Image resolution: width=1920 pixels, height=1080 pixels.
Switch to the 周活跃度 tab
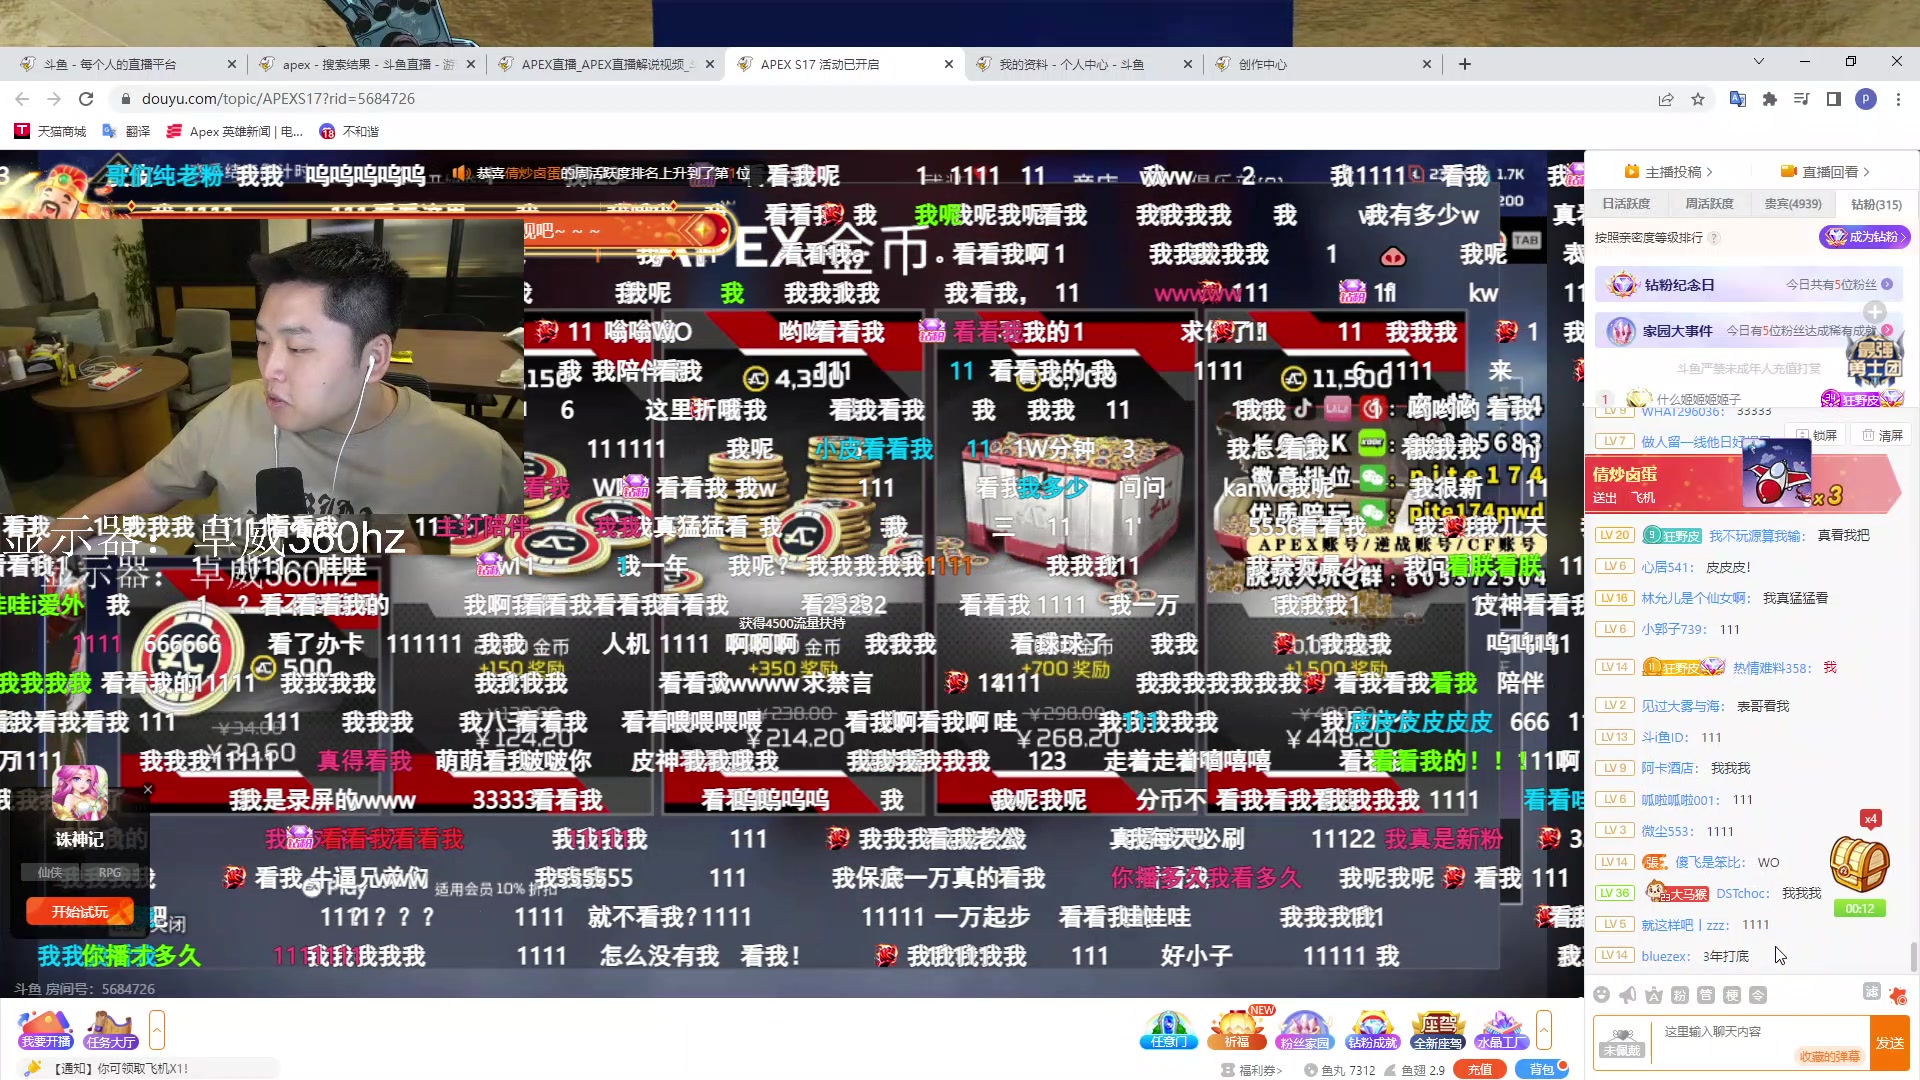tap(1710, 204)
